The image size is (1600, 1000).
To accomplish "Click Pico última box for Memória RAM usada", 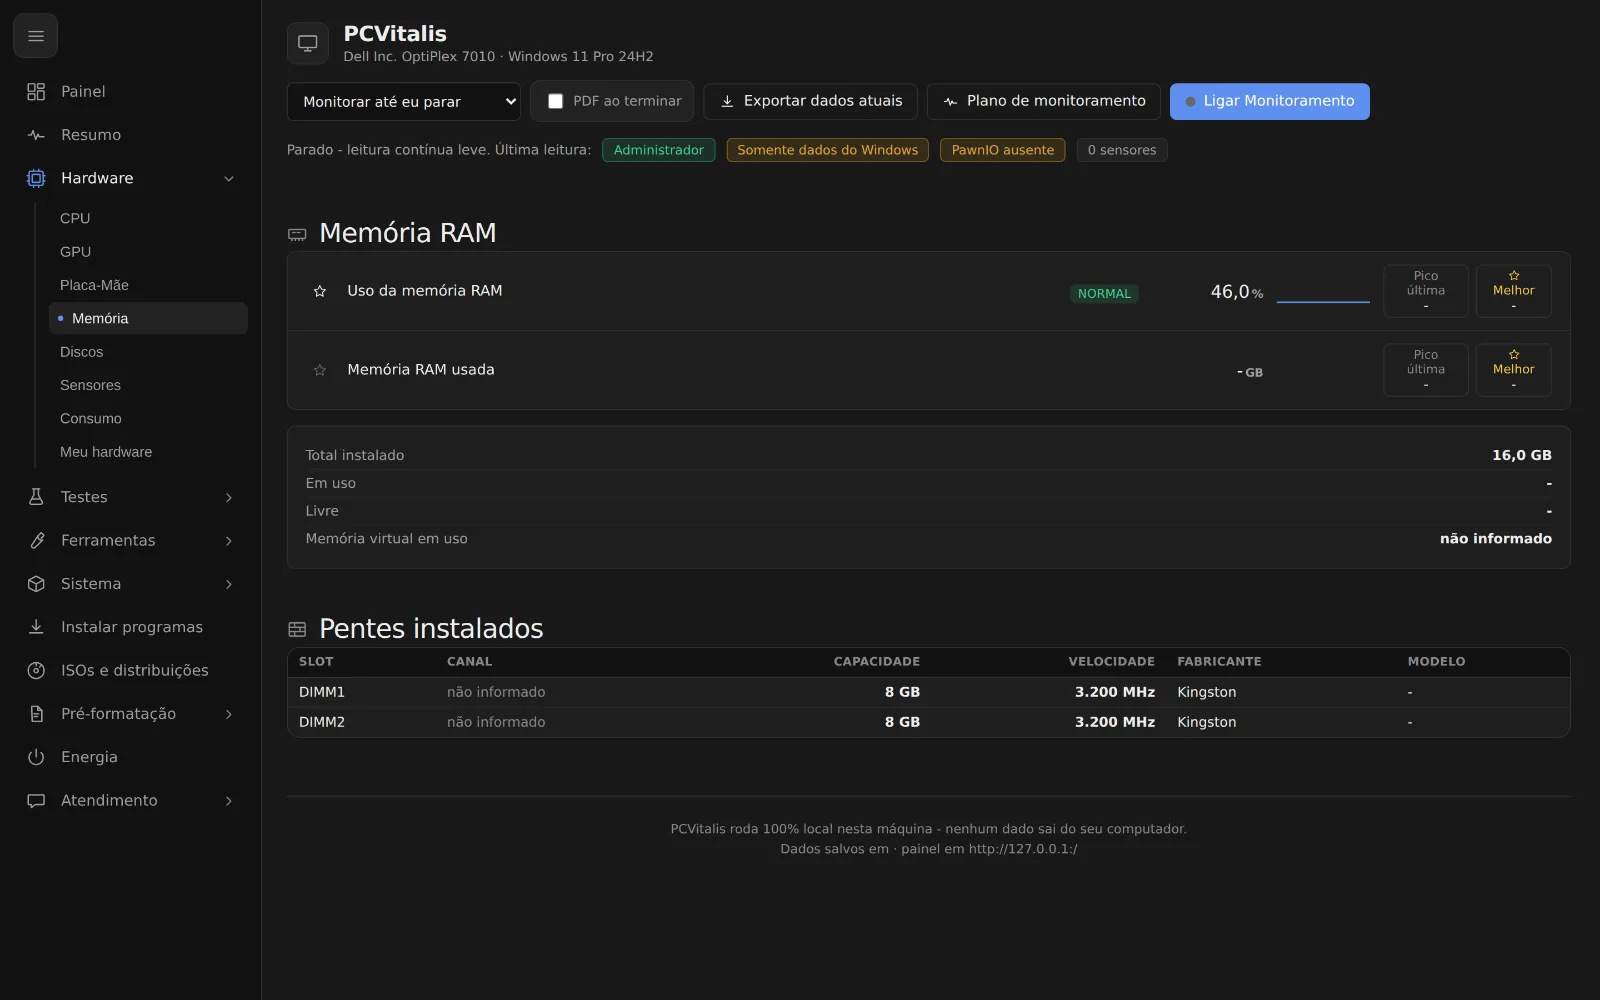I will click(x=1426, y=370).
